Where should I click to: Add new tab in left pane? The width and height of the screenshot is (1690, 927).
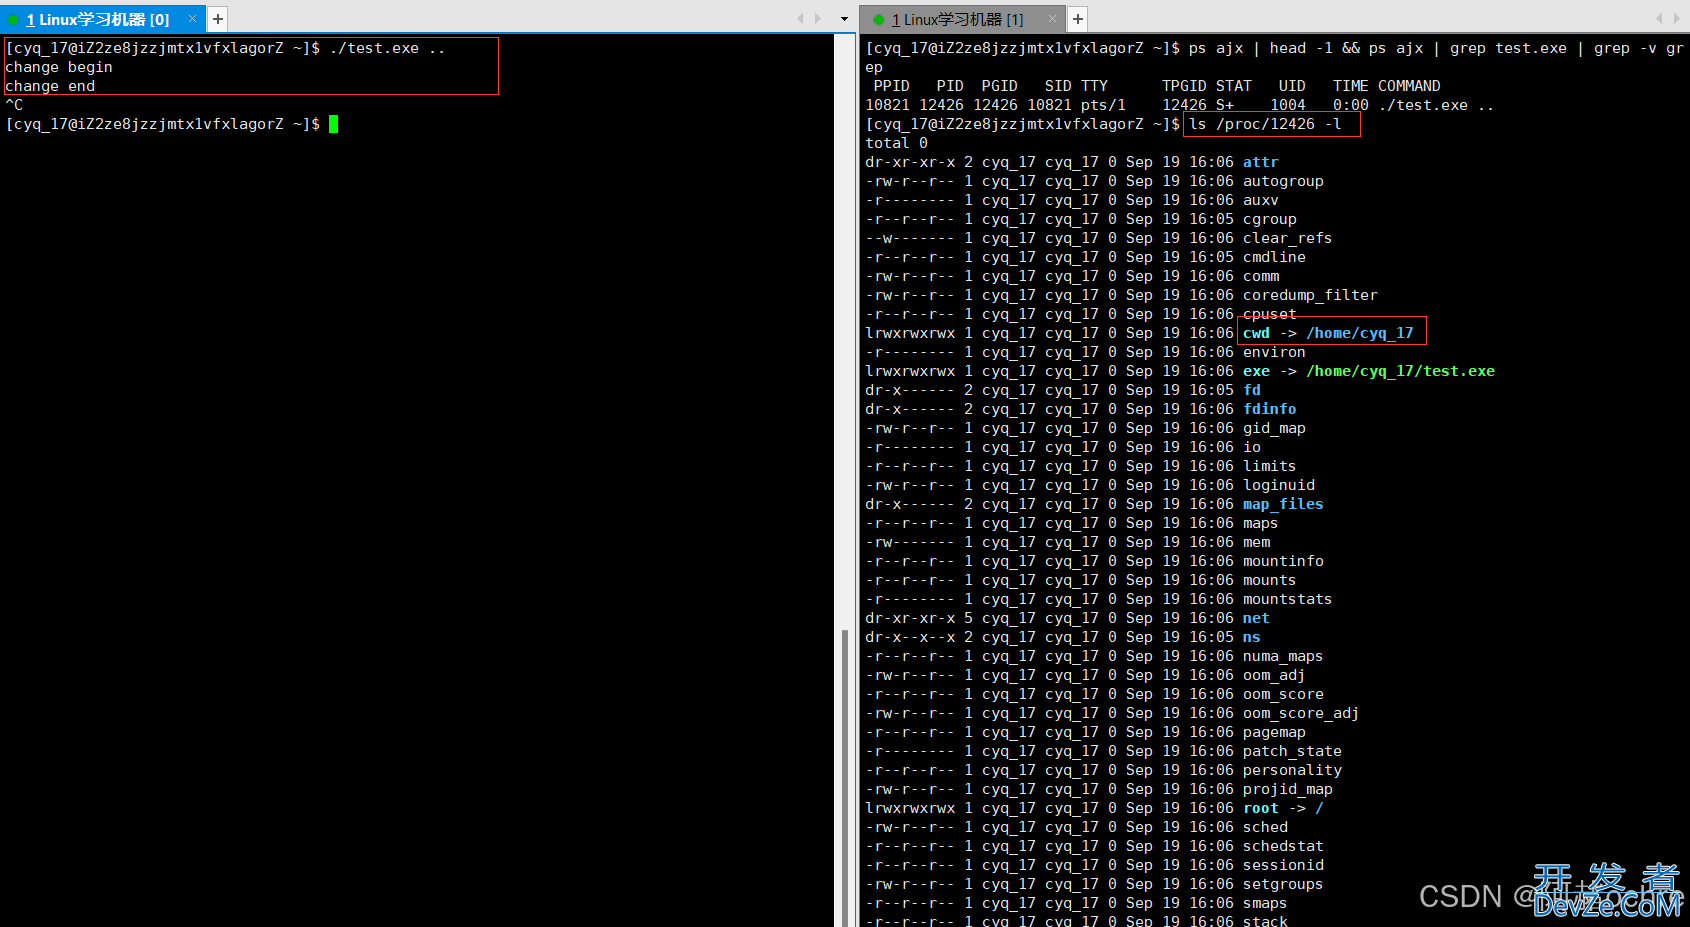tap(218, 19)
